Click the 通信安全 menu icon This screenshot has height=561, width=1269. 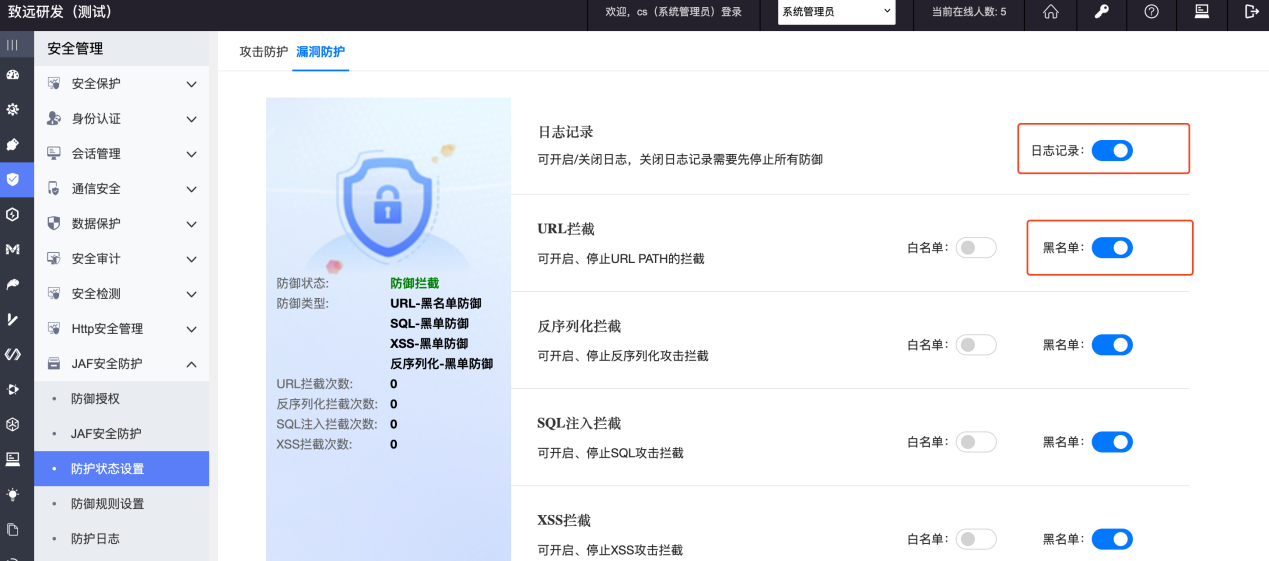[54, 189]
